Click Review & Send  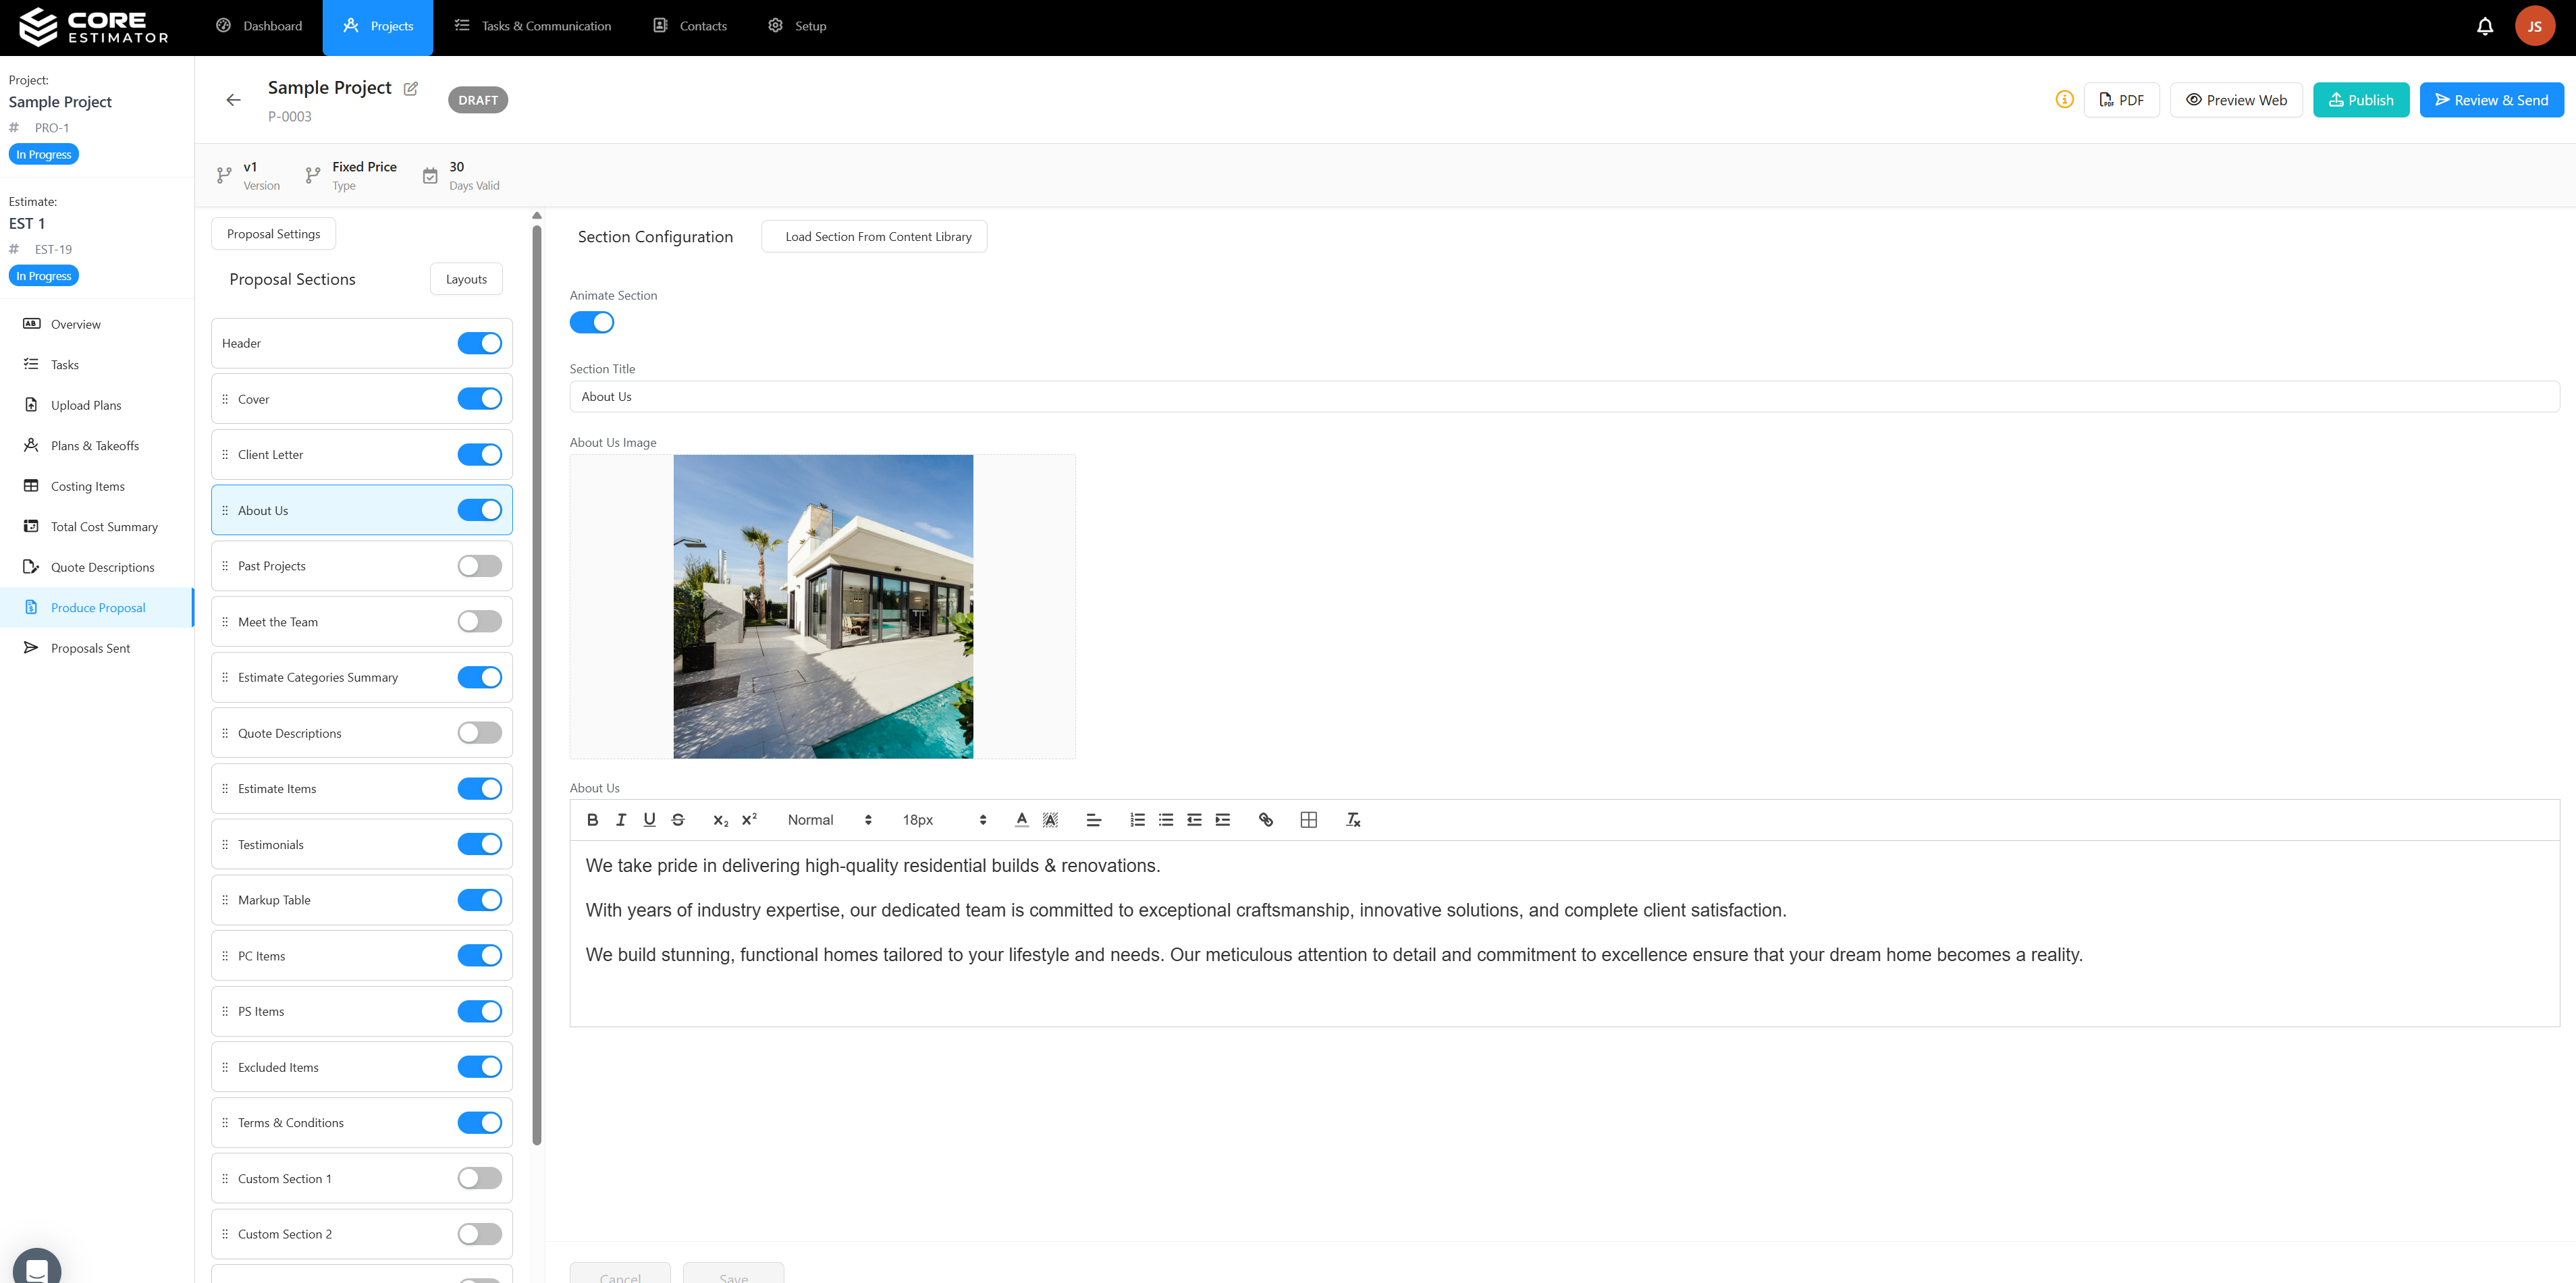(x=2491, y=100)
